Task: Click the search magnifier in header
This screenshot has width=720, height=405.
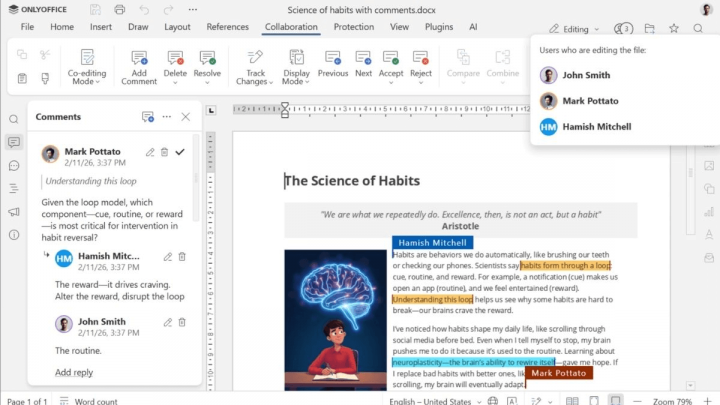Action: click(x=698, y=29)
